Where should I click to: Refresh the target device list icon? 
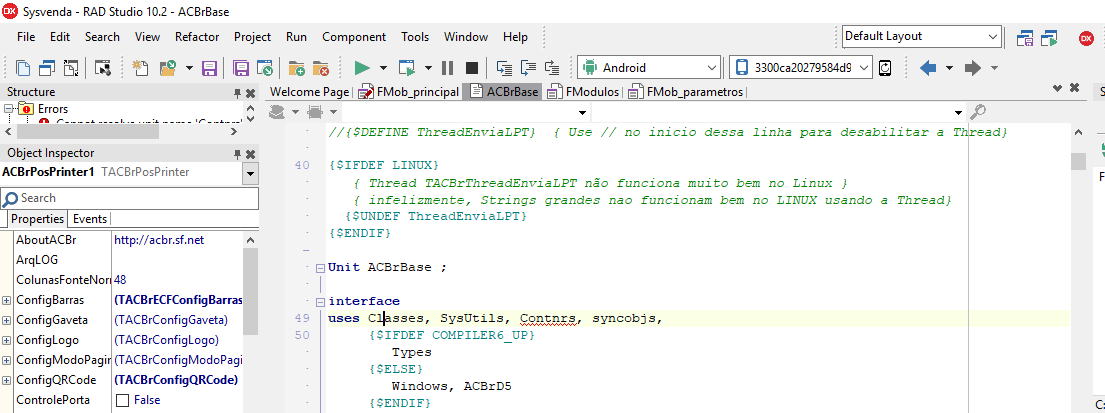(x=886, y=68)
